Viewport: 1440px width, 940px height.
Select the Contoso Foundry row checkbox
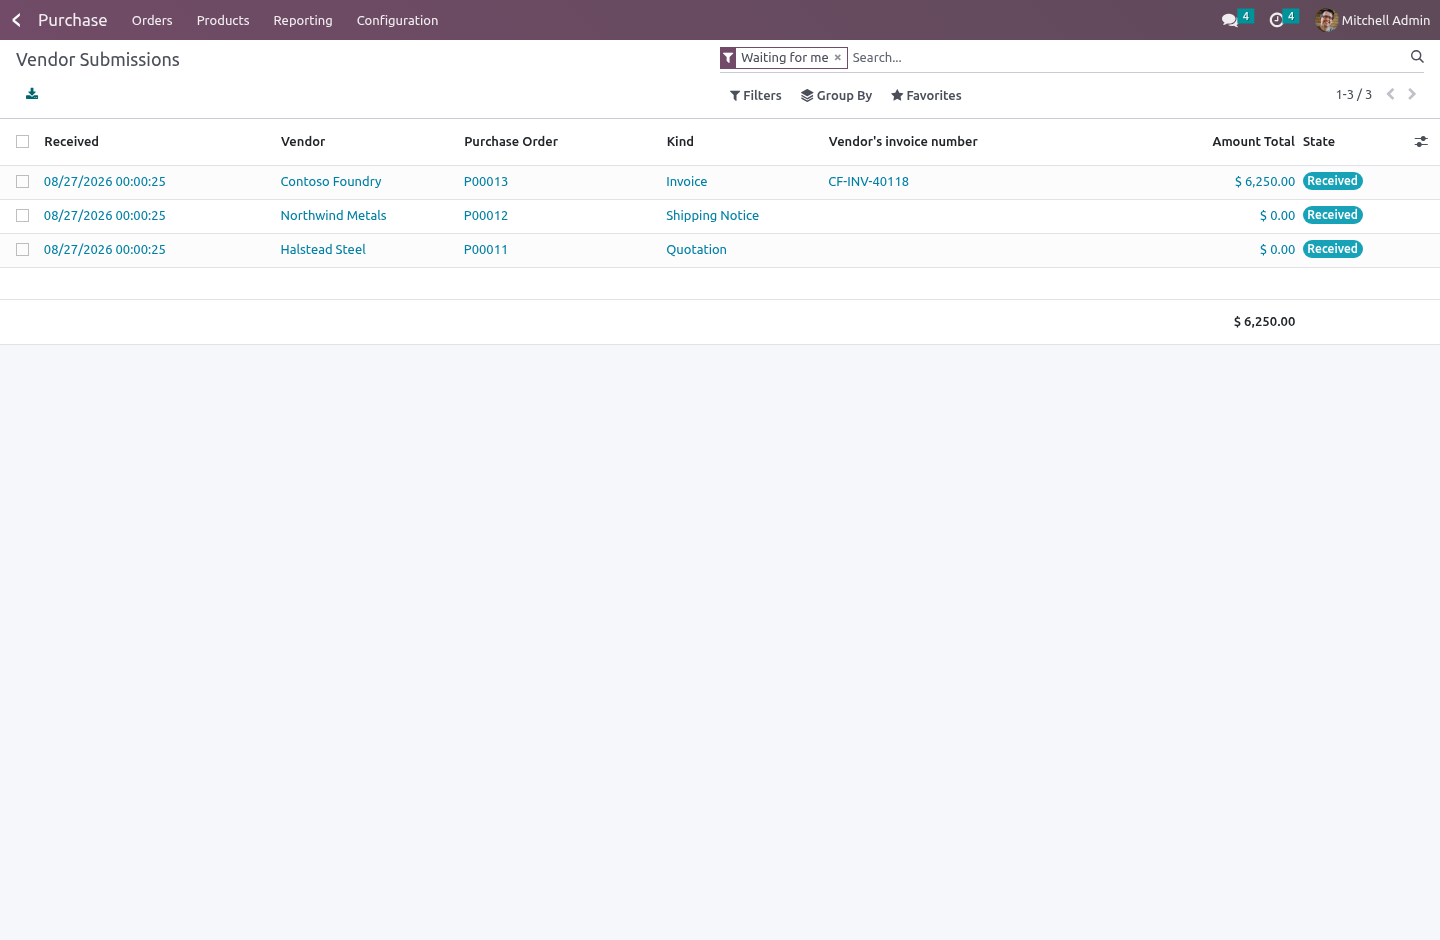[x=23, y=182]
